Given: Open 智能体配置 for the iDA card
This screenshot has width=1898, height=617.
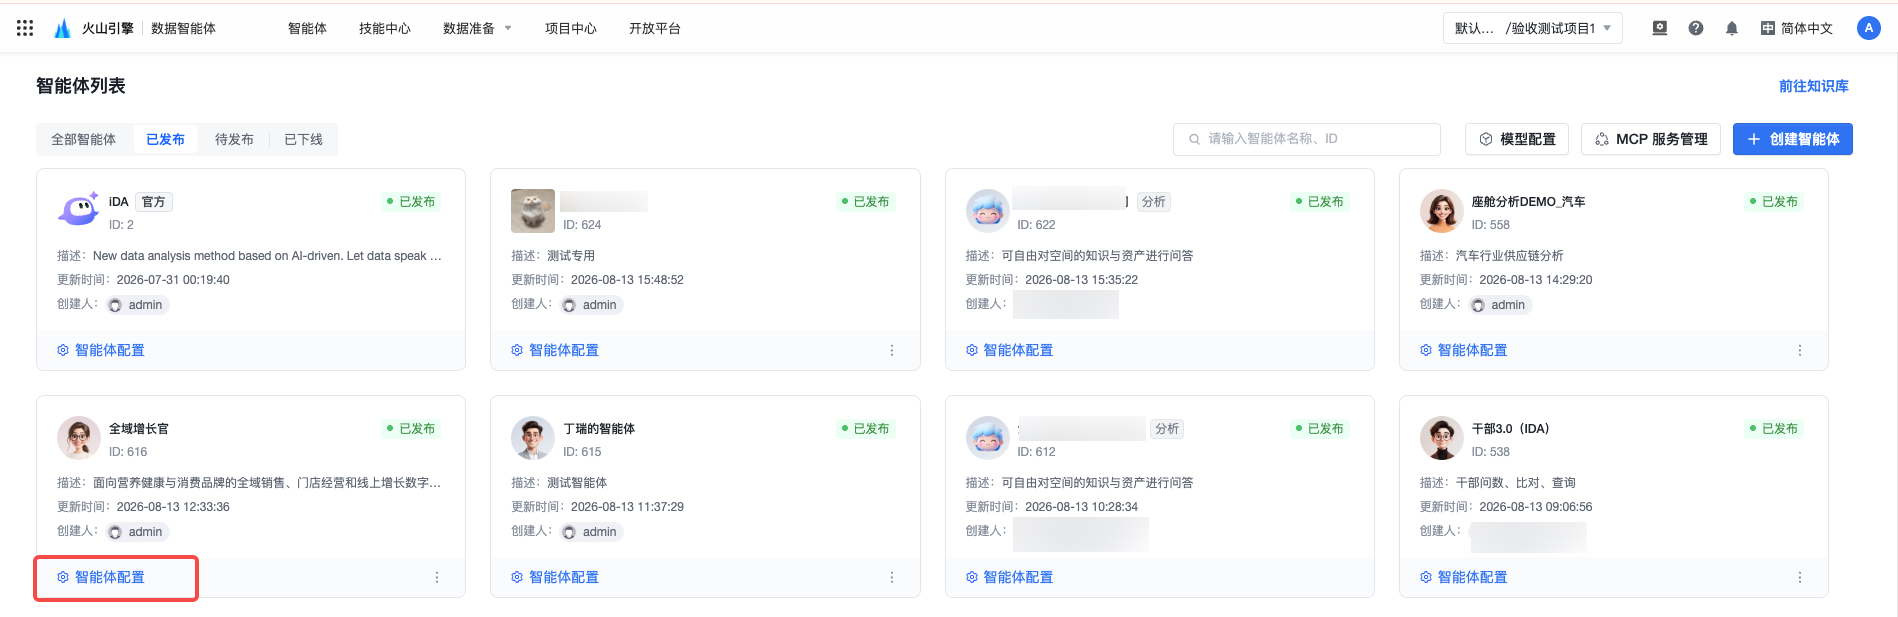Looking at the screenshot, I should [x=101, y=350].
